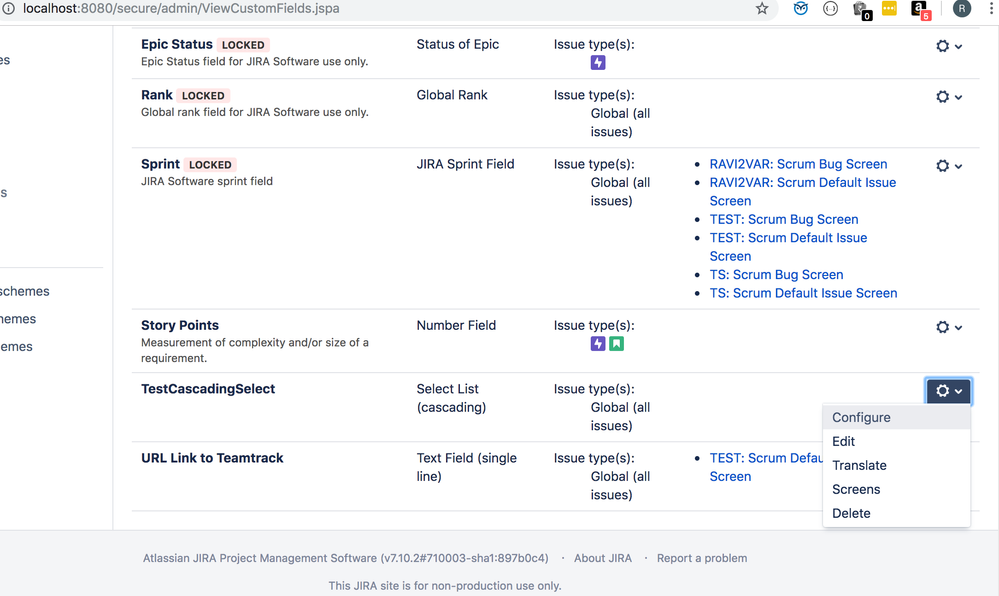Choose Translate from the actions menu

click(896, 465)
